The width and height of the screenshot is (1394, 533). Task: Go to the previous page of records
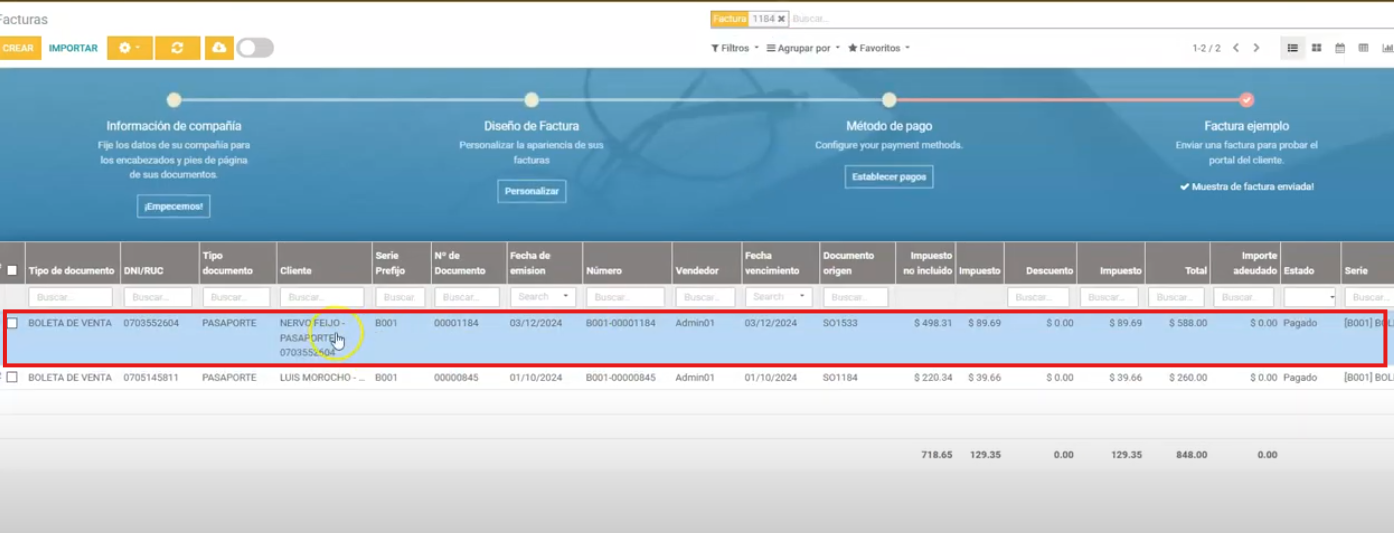click(x=1236, y=48)
